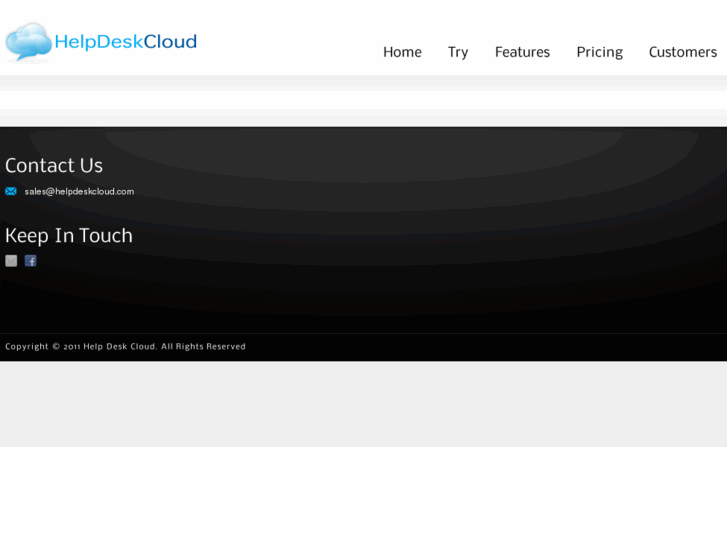Viewport: 727px width, 545px height.
Task: Click the blue envelope icon by sales email
Action: (x=11, y=191)
